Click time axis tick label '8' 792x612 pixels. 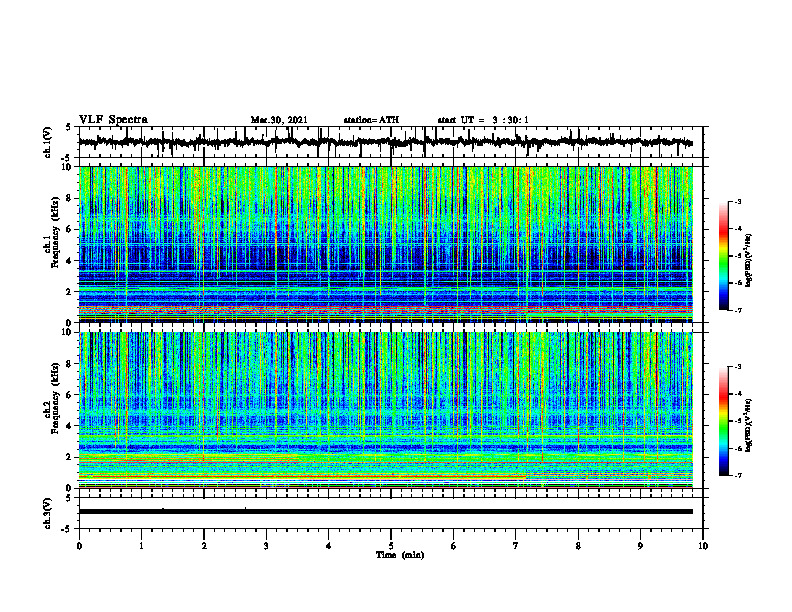point(578,546)
